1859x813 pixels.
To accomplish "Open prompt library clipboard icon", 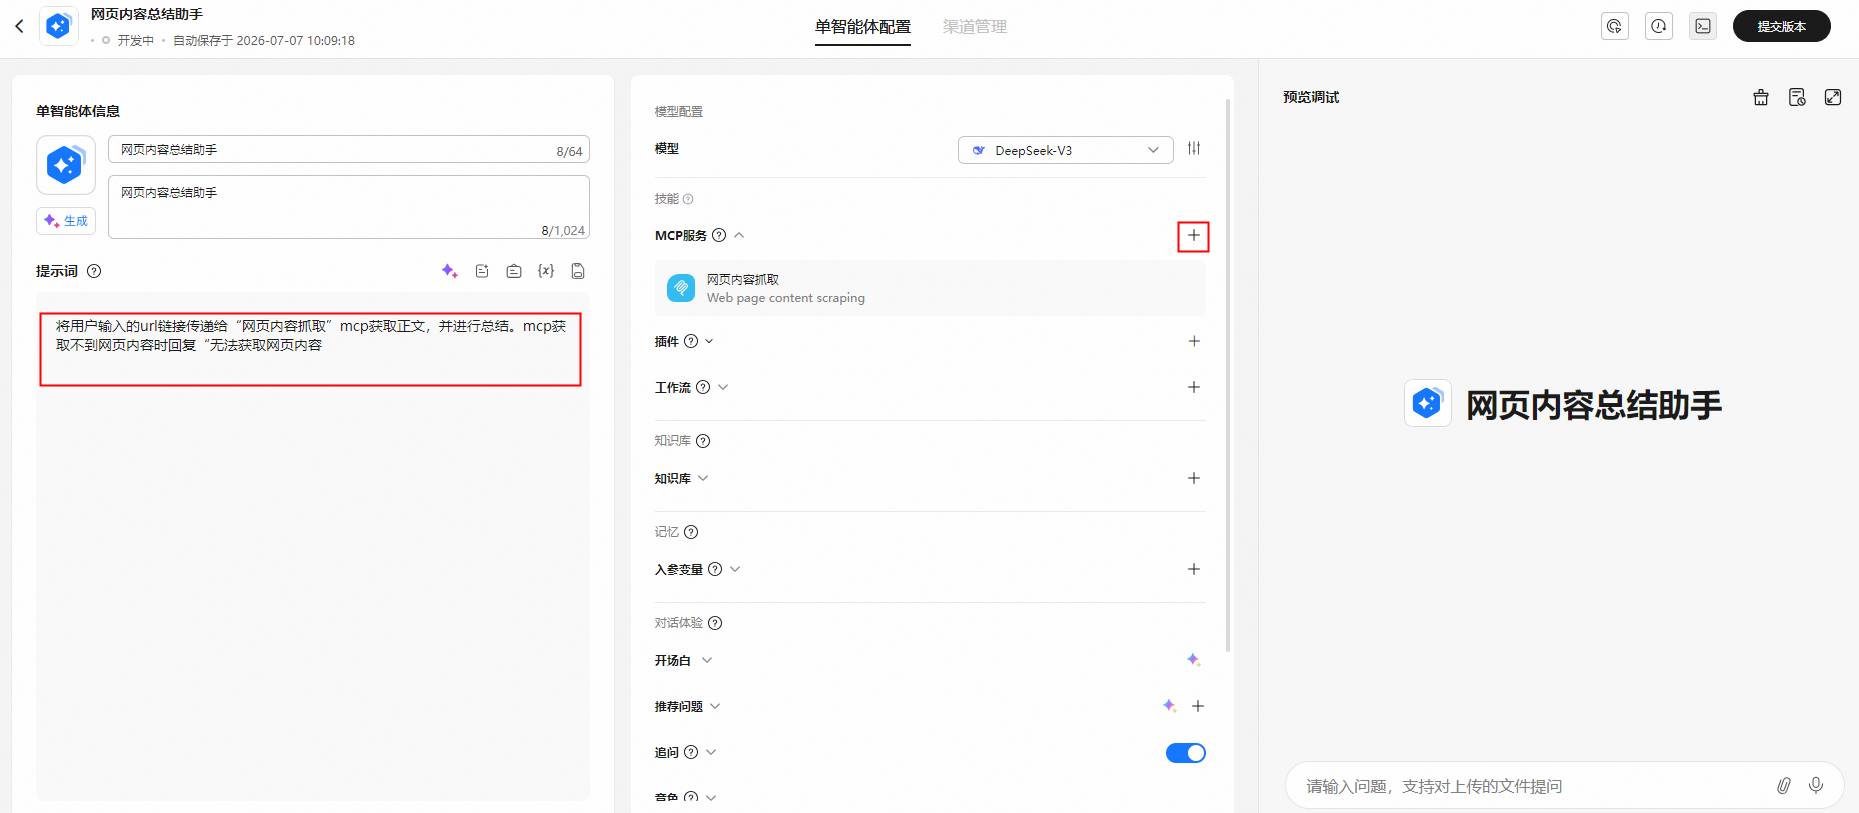I will coord(514,271).
